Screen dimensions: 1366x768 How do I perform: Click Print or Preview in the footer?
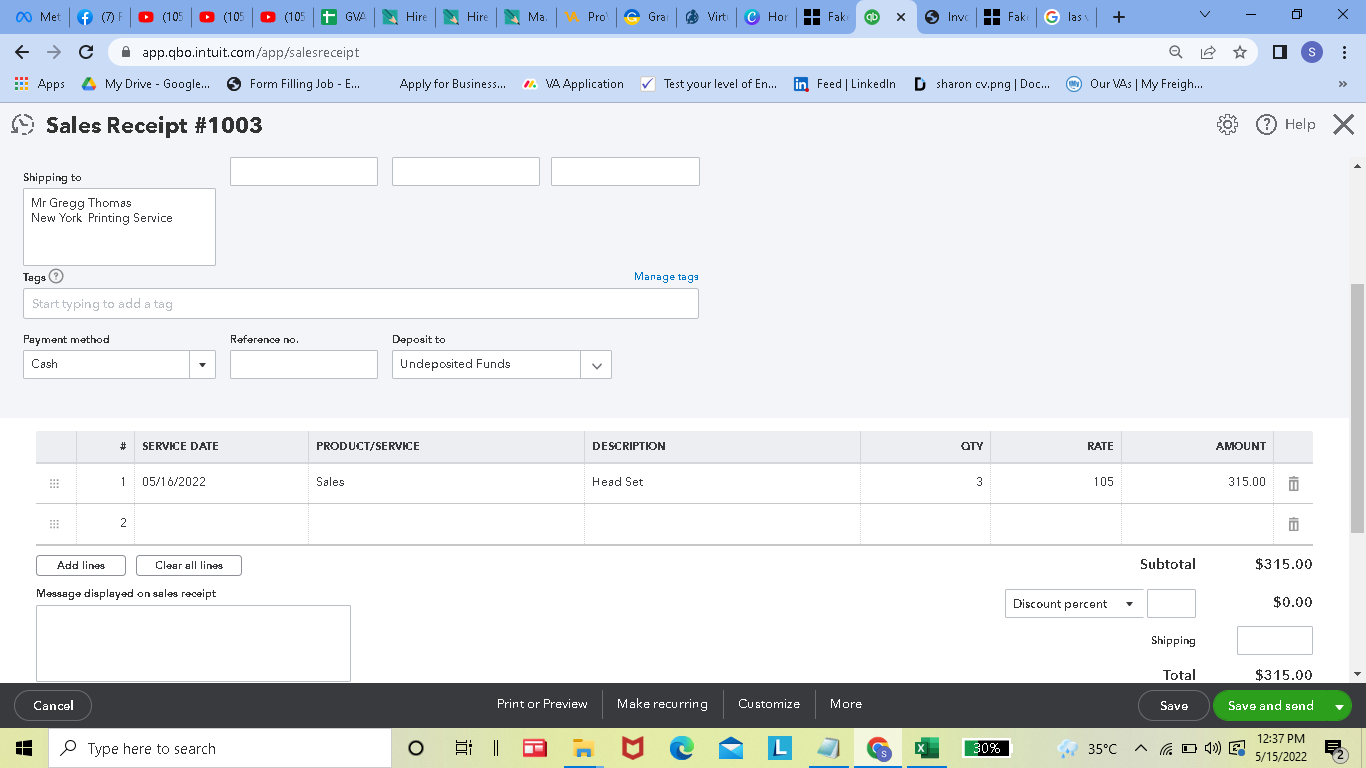point(542,704)
